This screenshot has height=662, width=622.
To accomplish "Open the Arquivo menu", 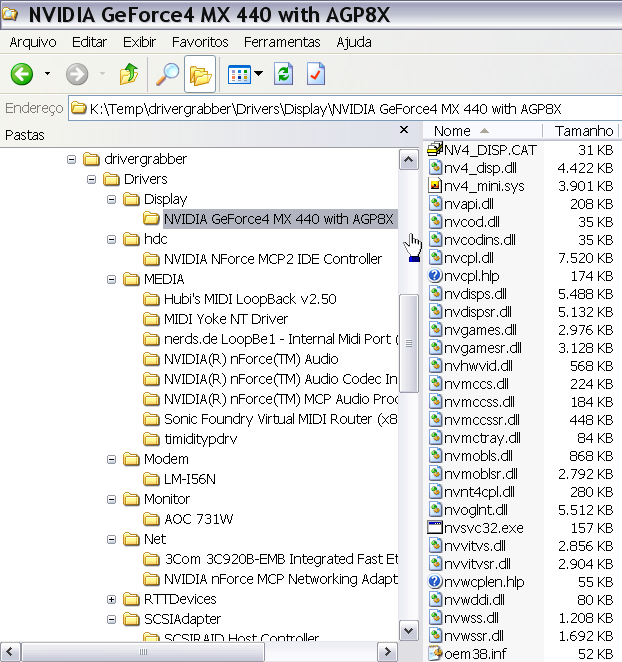I will 33,42.
